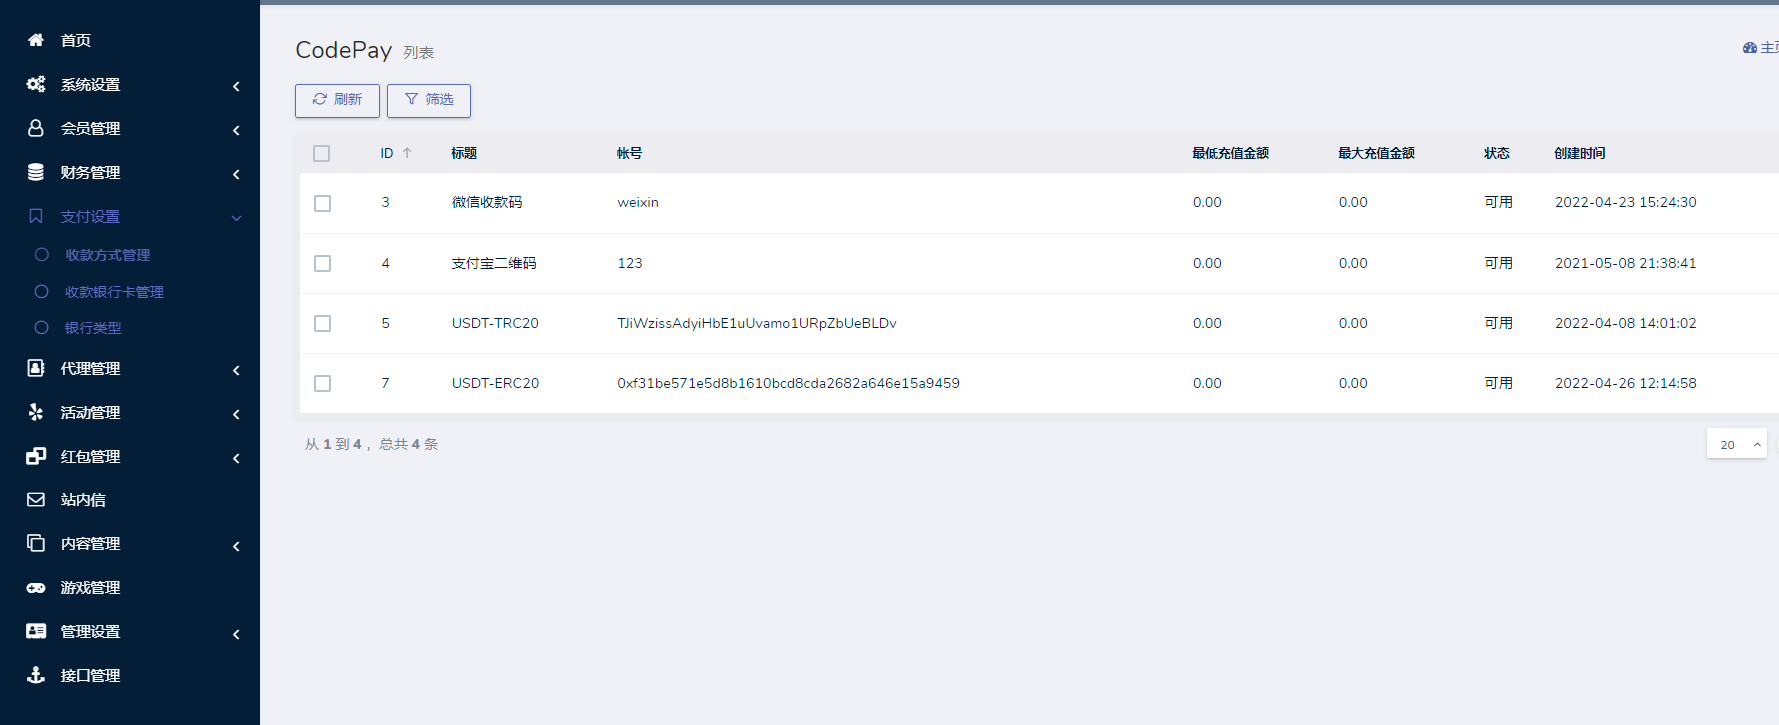Select the USDT-ERC20 row checkbox

click(322, 383)
